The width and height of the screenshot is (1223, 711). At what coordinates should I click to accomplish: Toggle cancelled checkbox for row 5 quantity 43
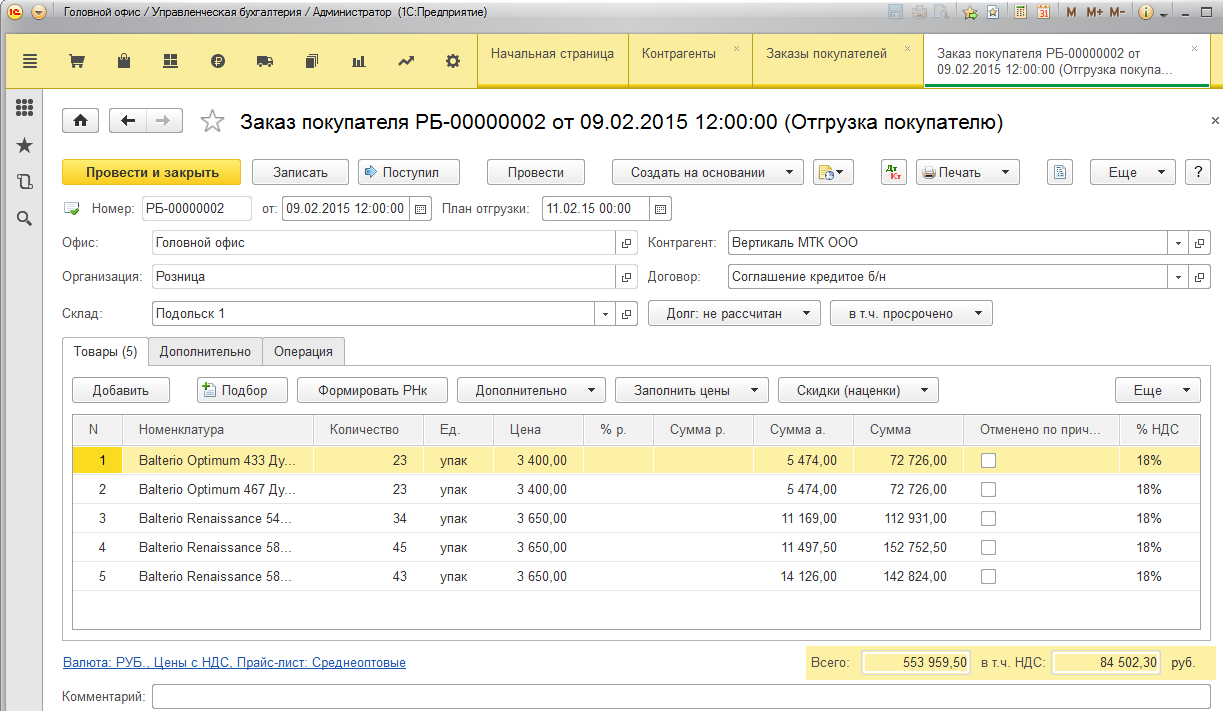[x=988, y=577]
